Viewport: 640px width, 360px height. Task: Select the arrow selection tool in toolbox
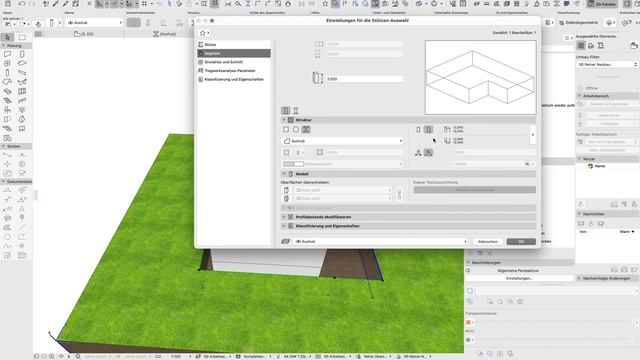7,37
